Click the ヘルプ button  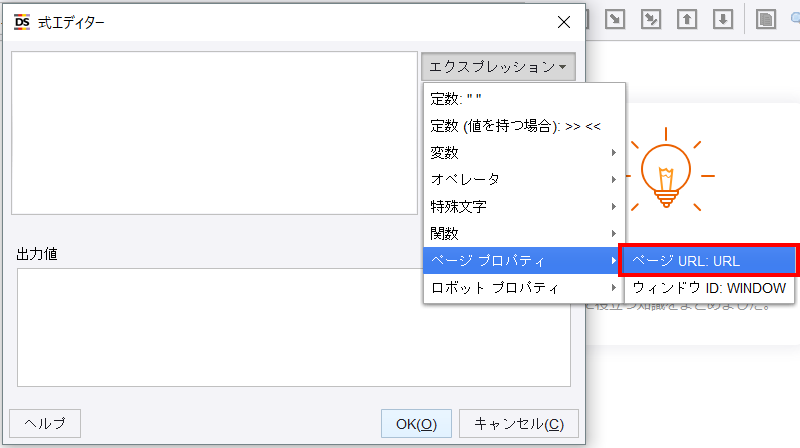45,424
